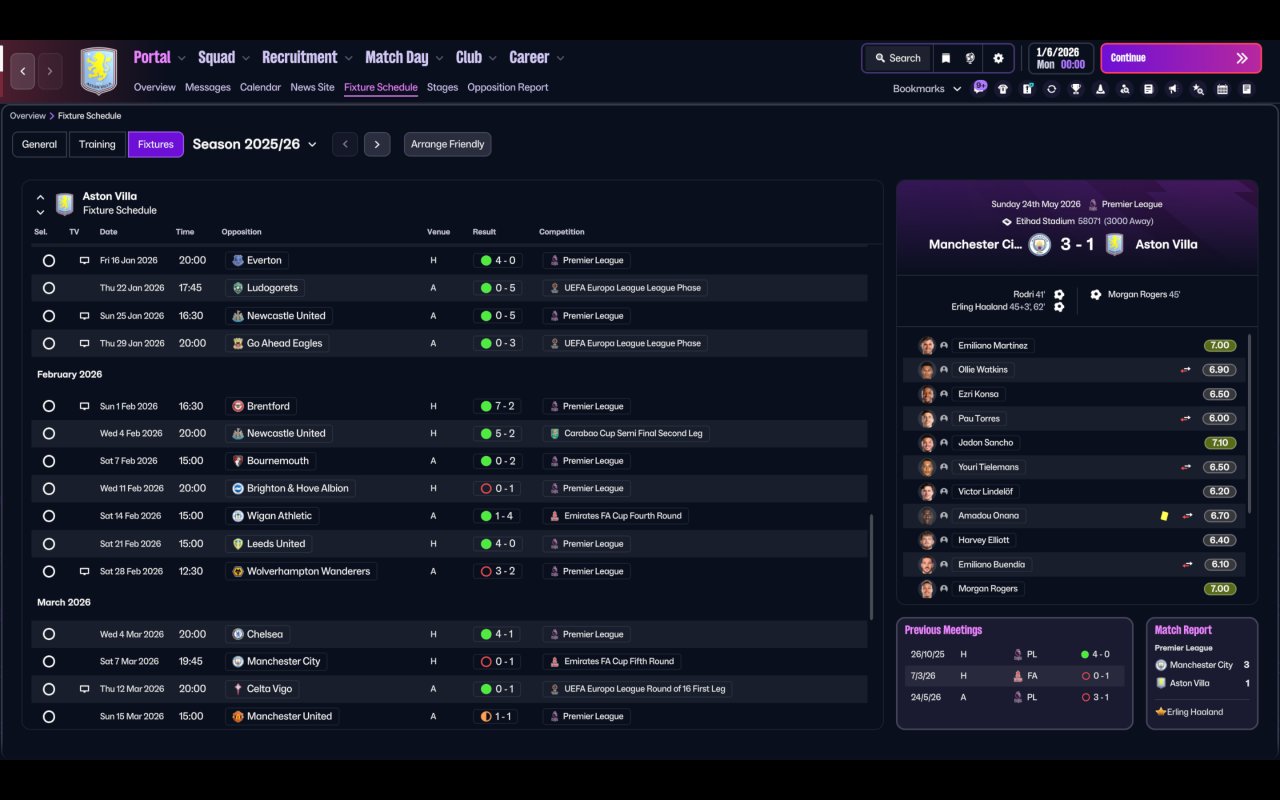Open the settings gear icon
The width and height of the screenshot is (1280, 800).
pyautogui.click(x=998, y=58)
